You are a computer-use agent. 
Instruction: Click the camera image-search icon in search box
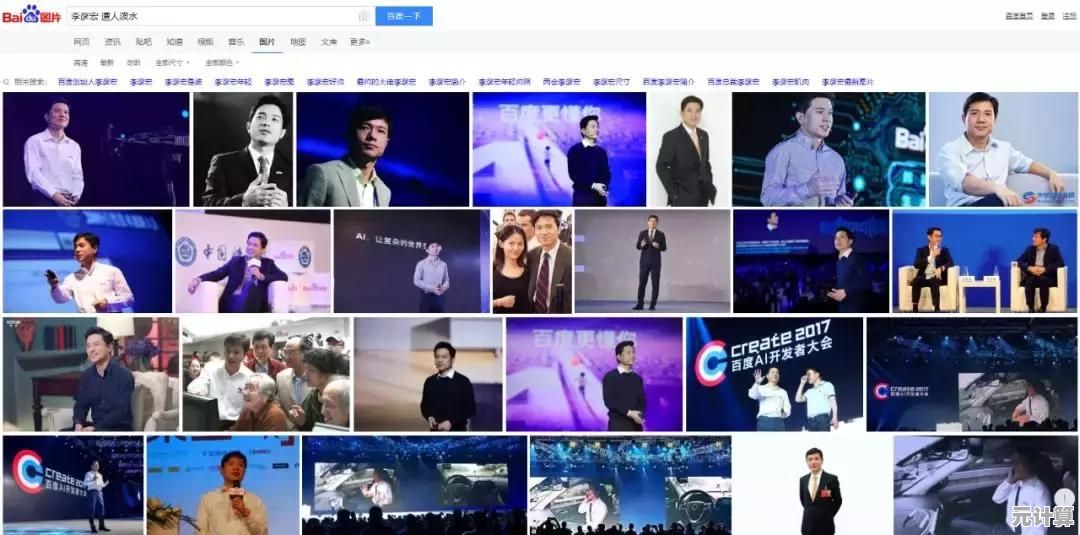coord(363,16)
